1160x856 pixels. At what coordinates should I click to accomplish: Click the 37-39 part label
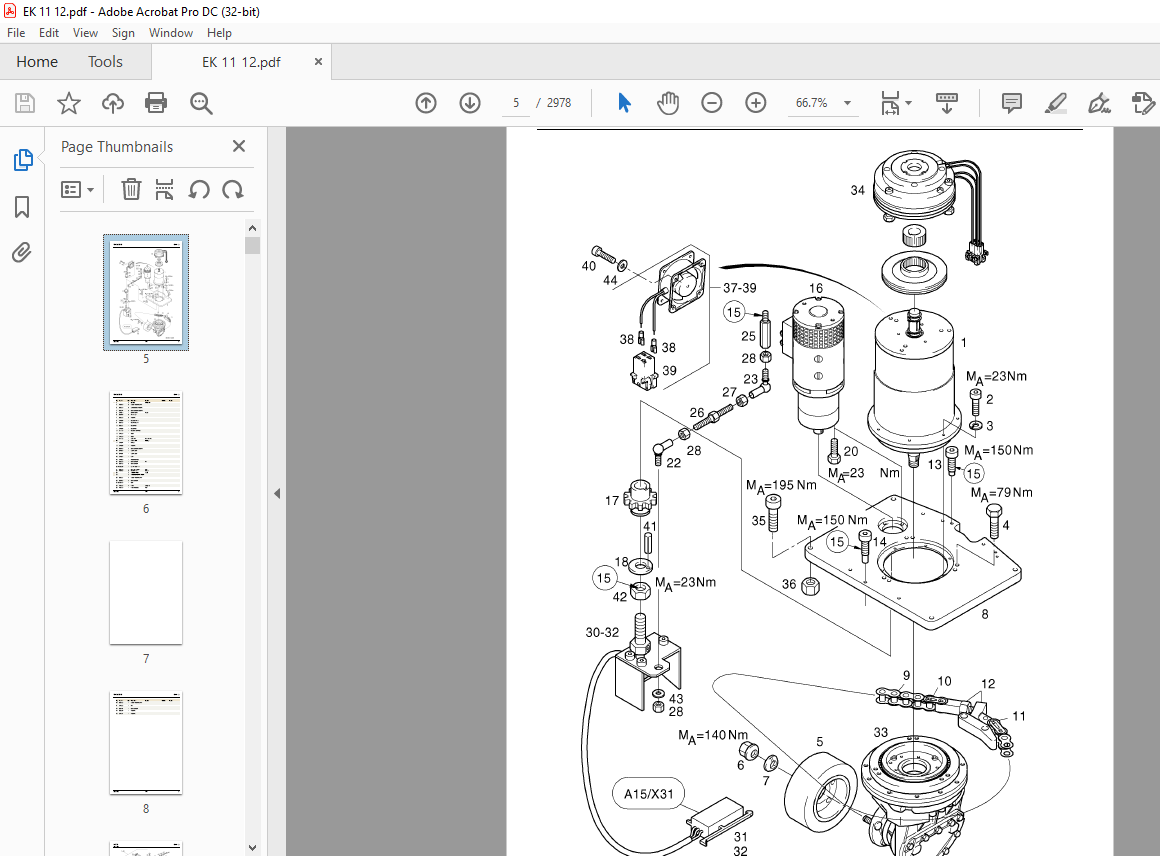(740, 288)
